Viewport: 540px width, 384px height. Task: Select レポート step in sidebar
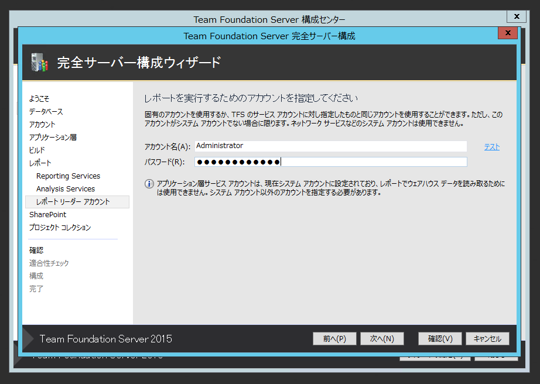coord(40,163)
